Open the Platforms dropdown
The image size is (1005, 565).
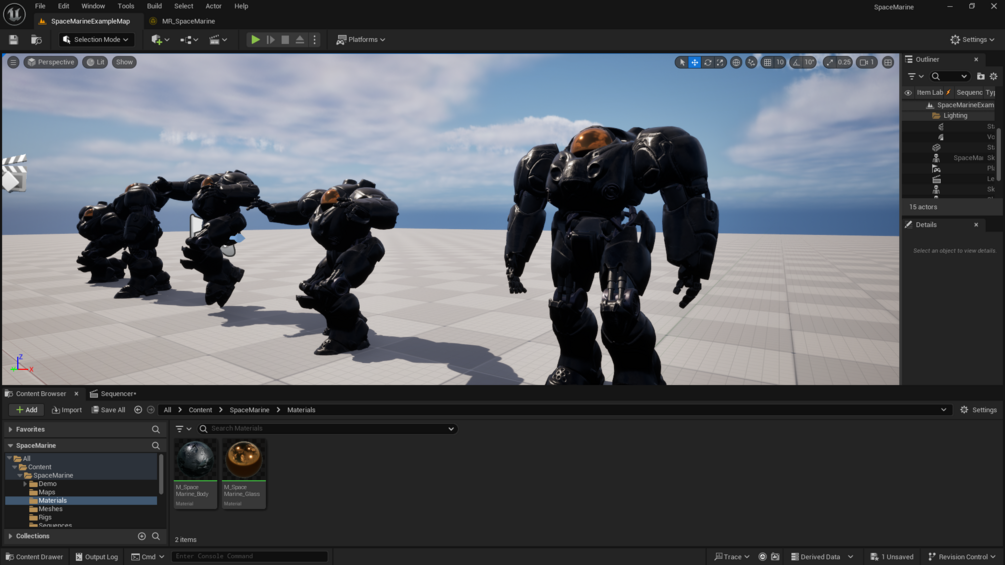pos(361,40)
